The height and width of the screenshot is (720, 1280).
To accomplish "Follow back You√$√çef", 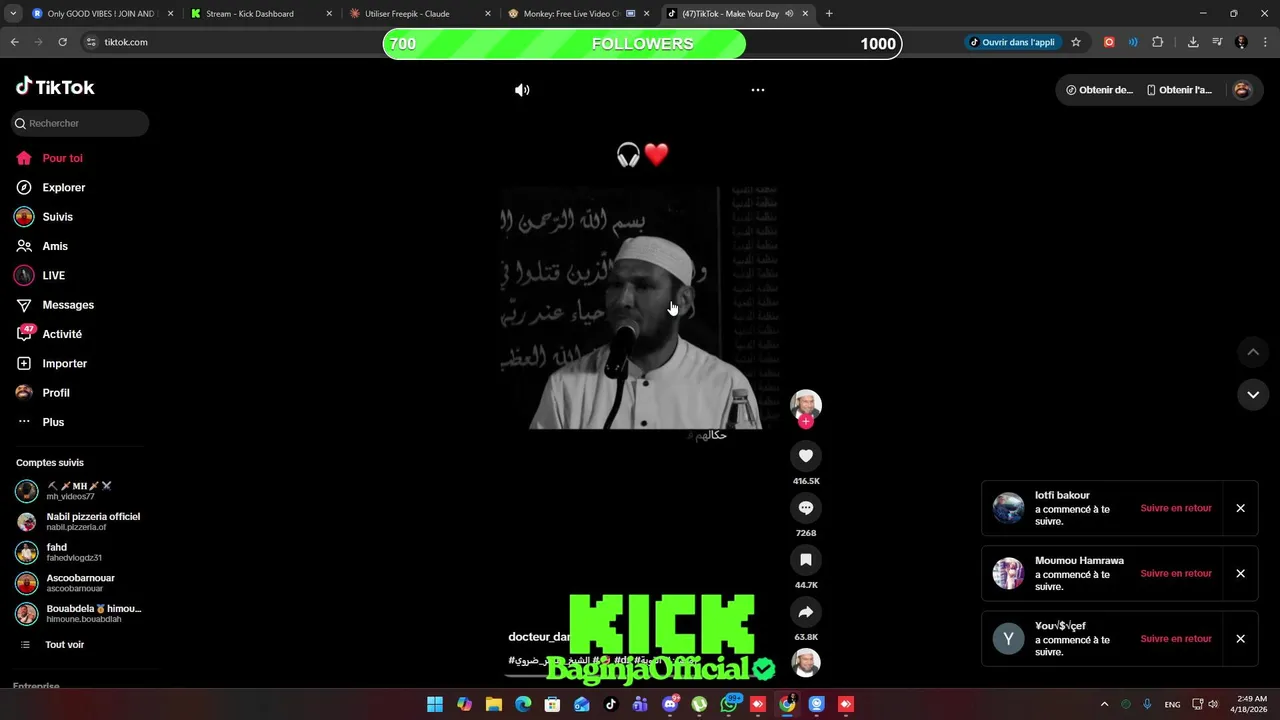I will point(1176,639).
